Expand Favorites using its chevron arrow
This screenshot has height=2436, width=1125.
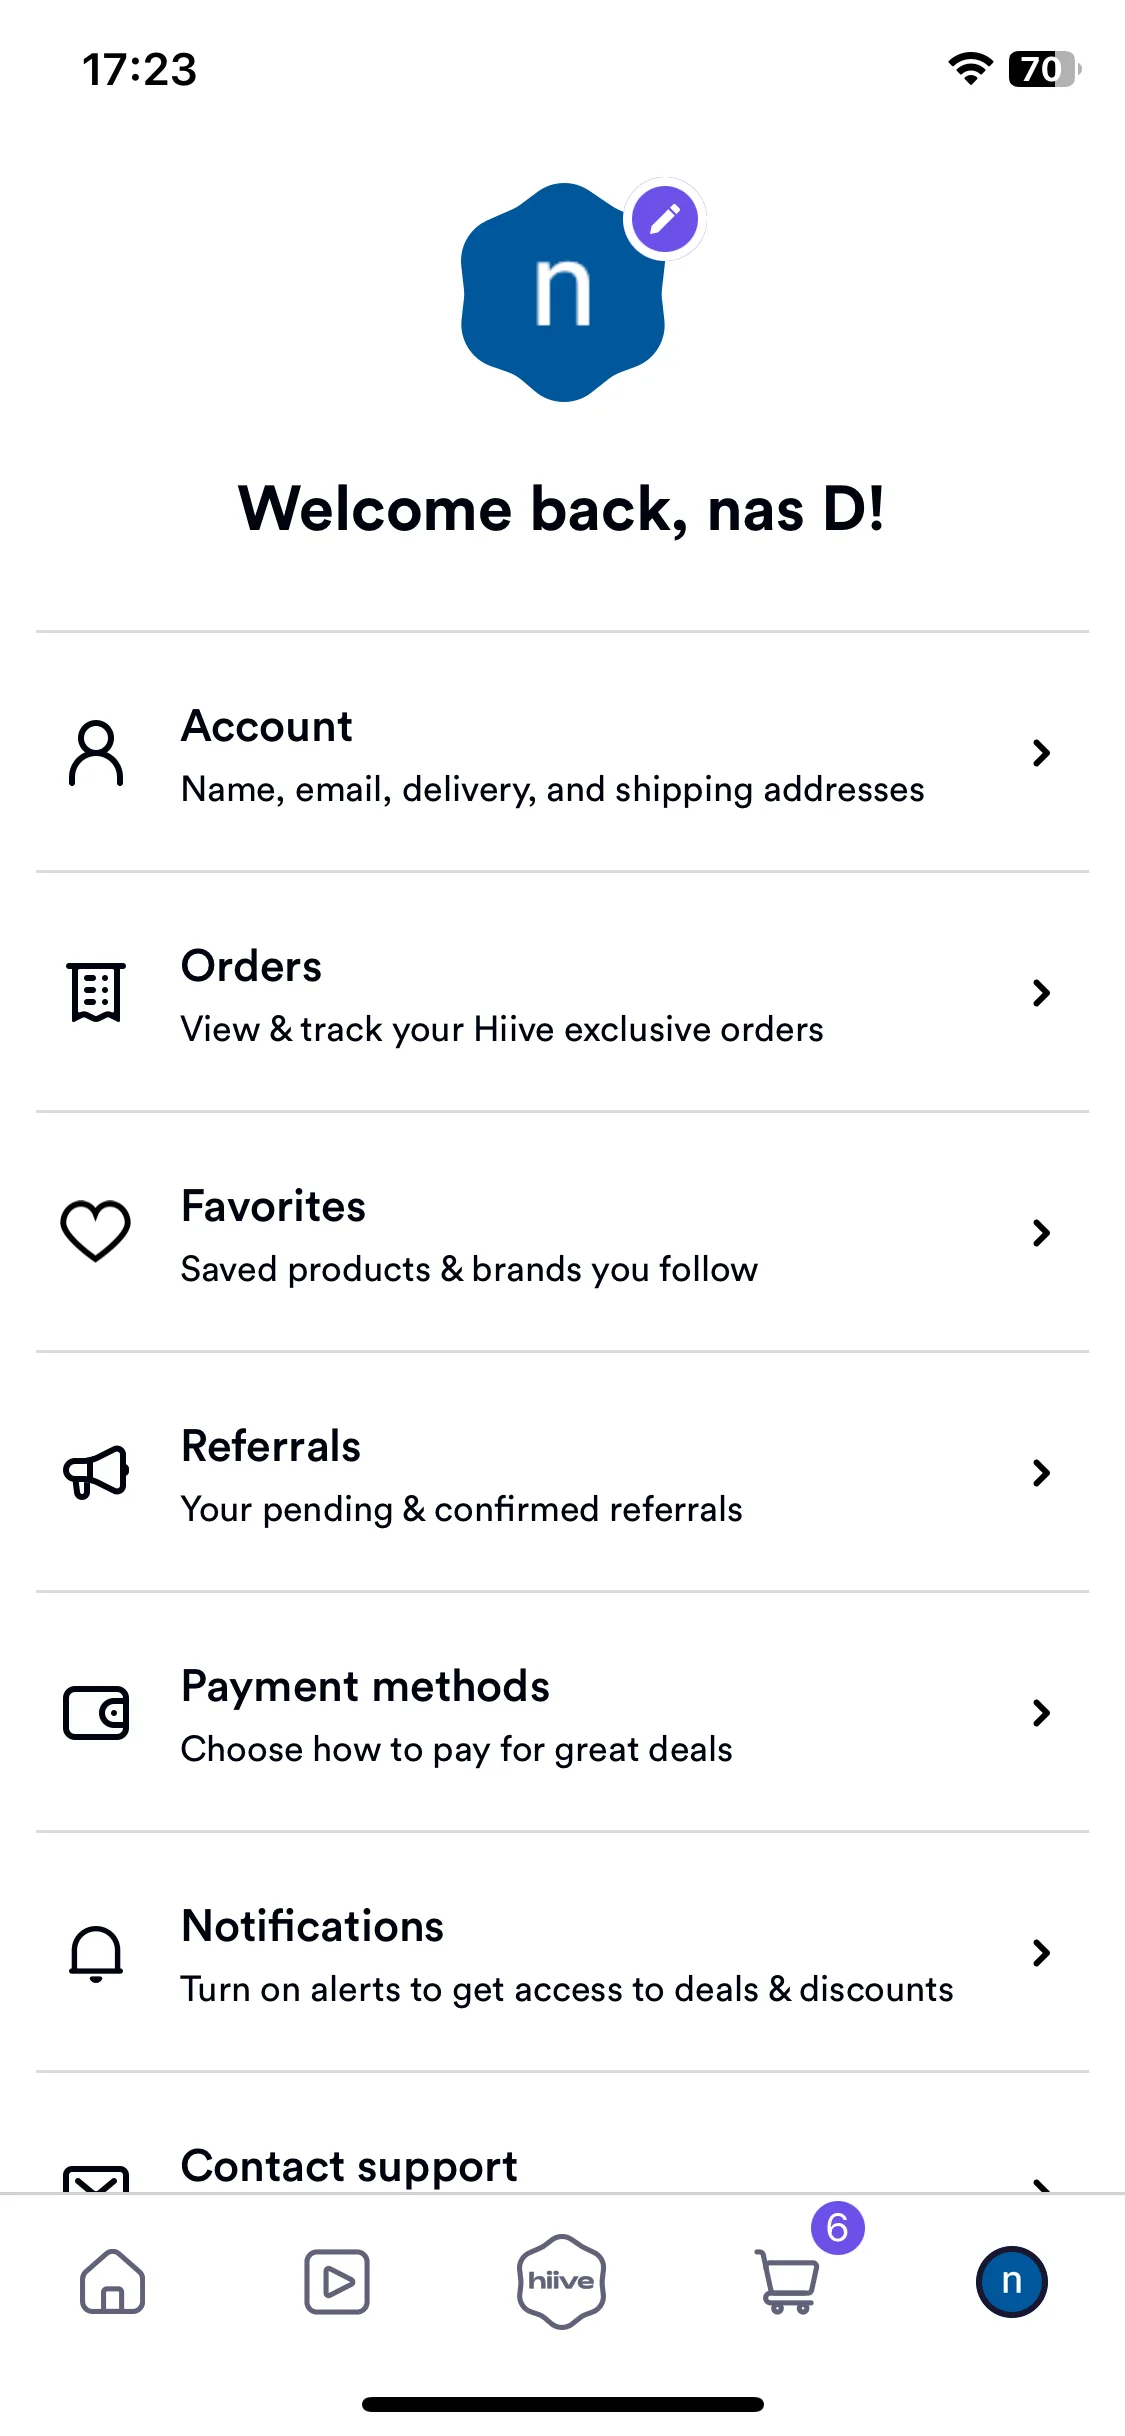(x=1041, y=1232)
